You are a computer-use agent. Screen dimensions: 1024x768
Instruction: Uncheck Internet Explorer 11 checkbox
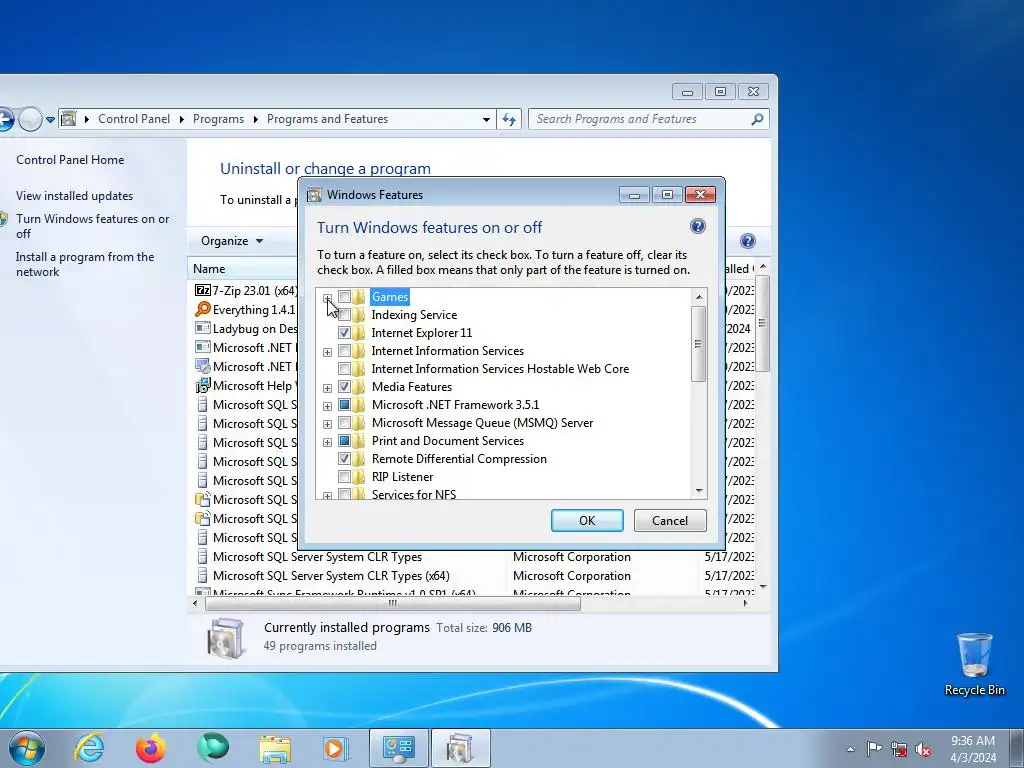click(x=344, y=332)
